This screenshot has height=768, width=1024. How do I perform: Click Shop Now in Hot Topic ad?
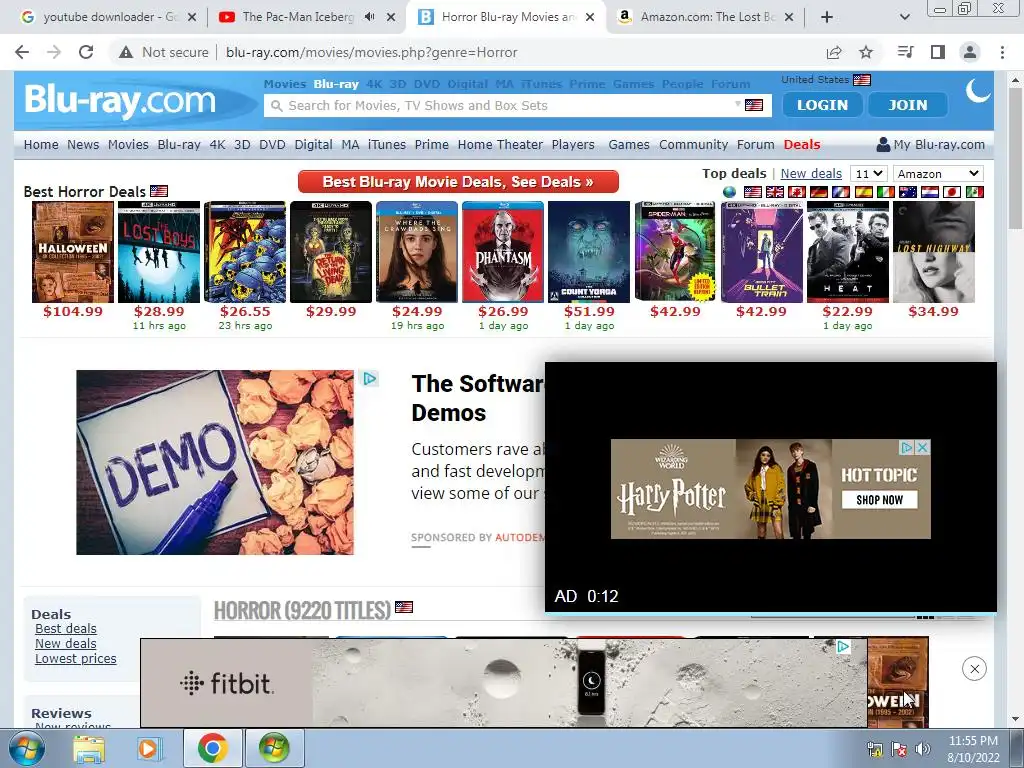point(879,500)
